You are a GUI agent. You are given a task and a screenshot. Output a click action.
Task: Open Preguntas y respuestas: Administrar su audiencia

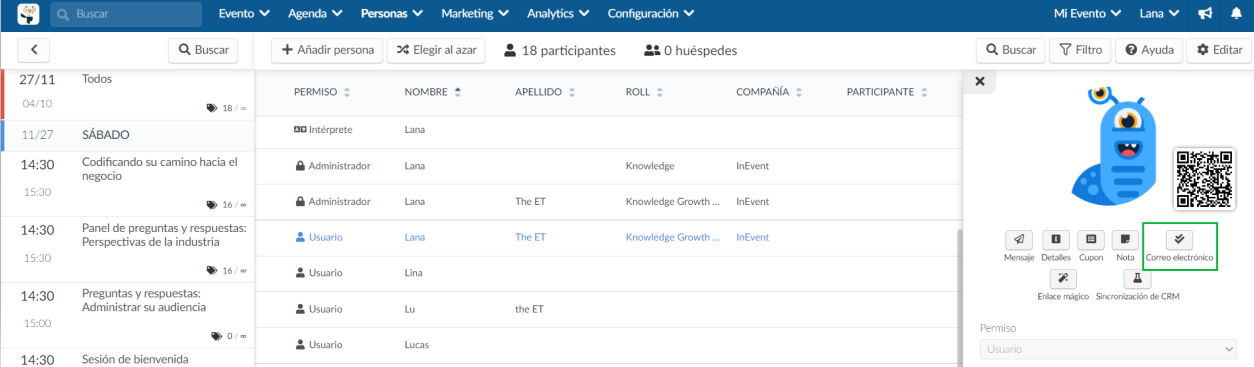pyautogui.click(x=128, y=315)
